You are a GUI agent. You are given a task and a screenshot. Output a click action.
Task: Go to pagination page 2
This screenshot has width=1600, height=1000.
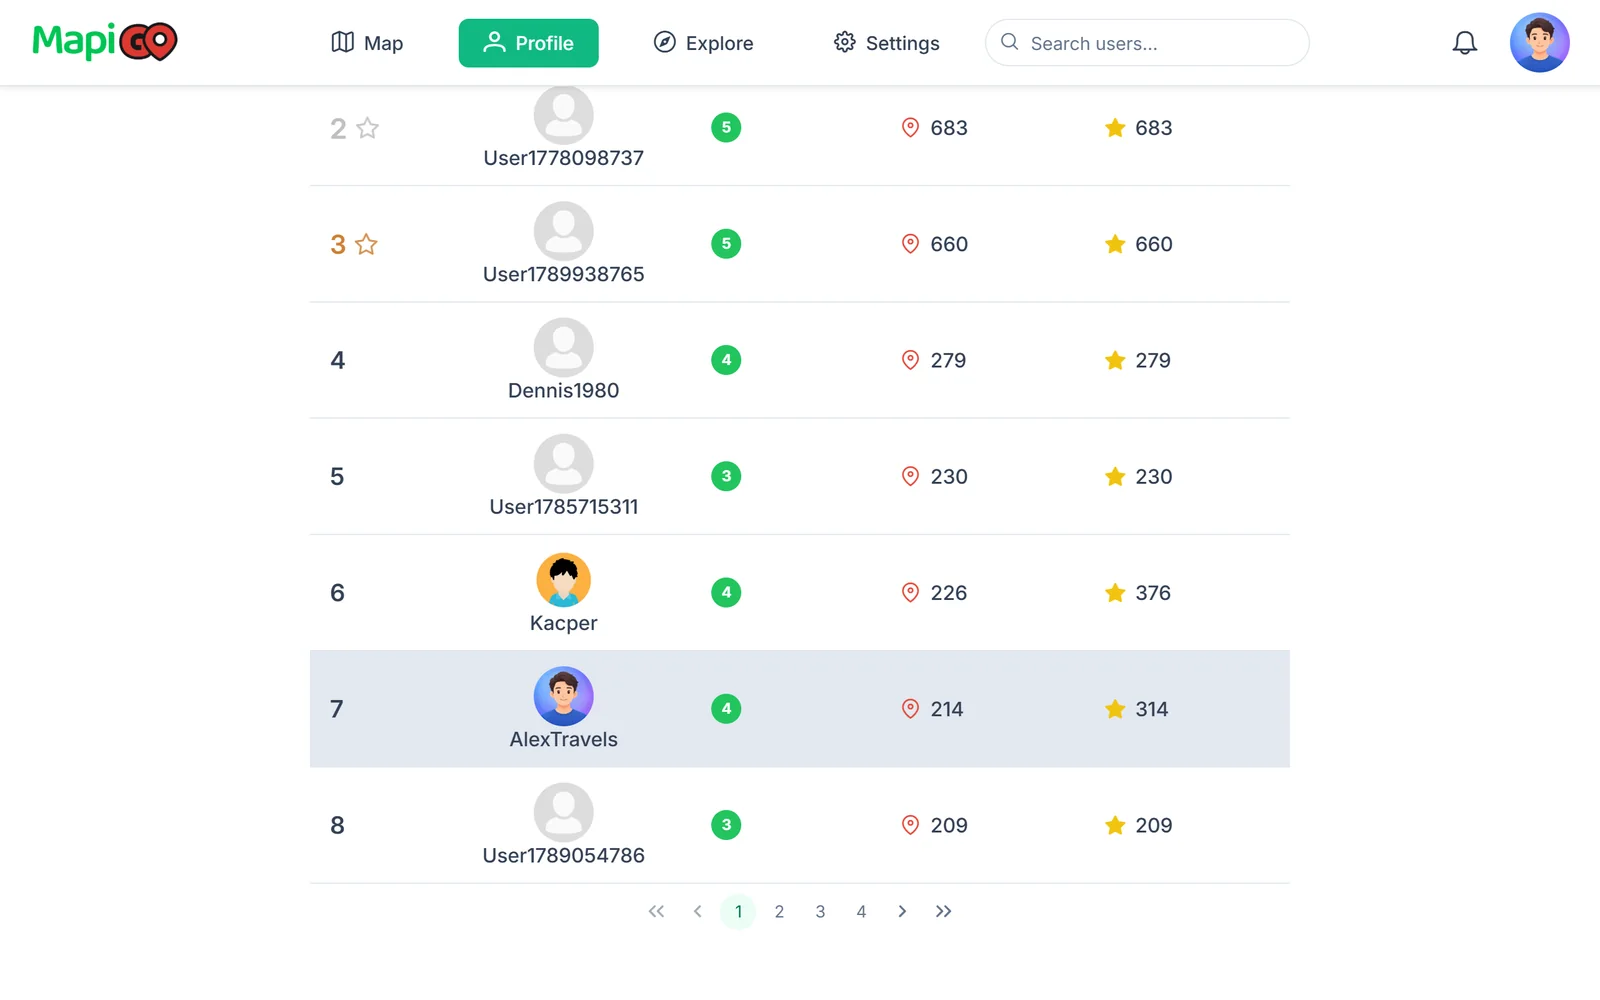point(779,911)
